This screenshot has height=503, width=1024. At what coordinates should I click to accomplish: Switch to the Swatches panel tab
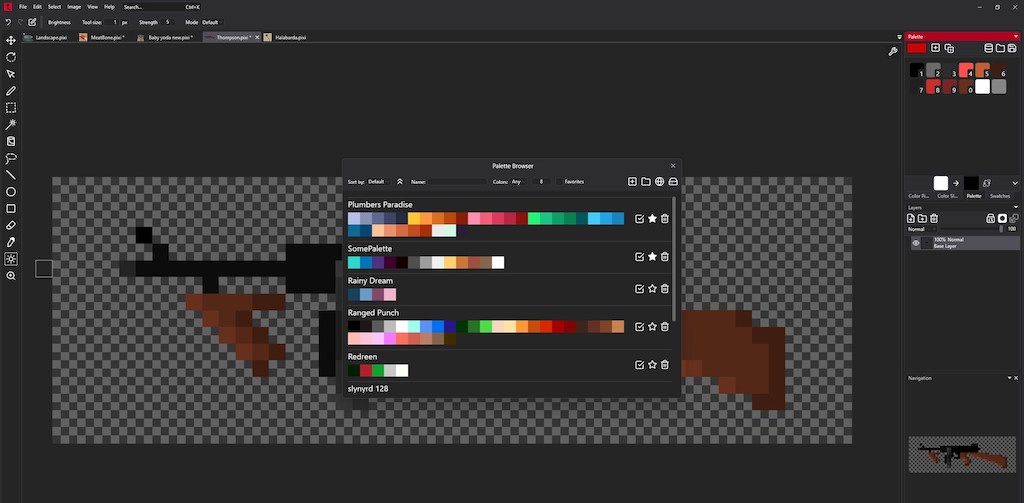click(x=1000, y=196)
